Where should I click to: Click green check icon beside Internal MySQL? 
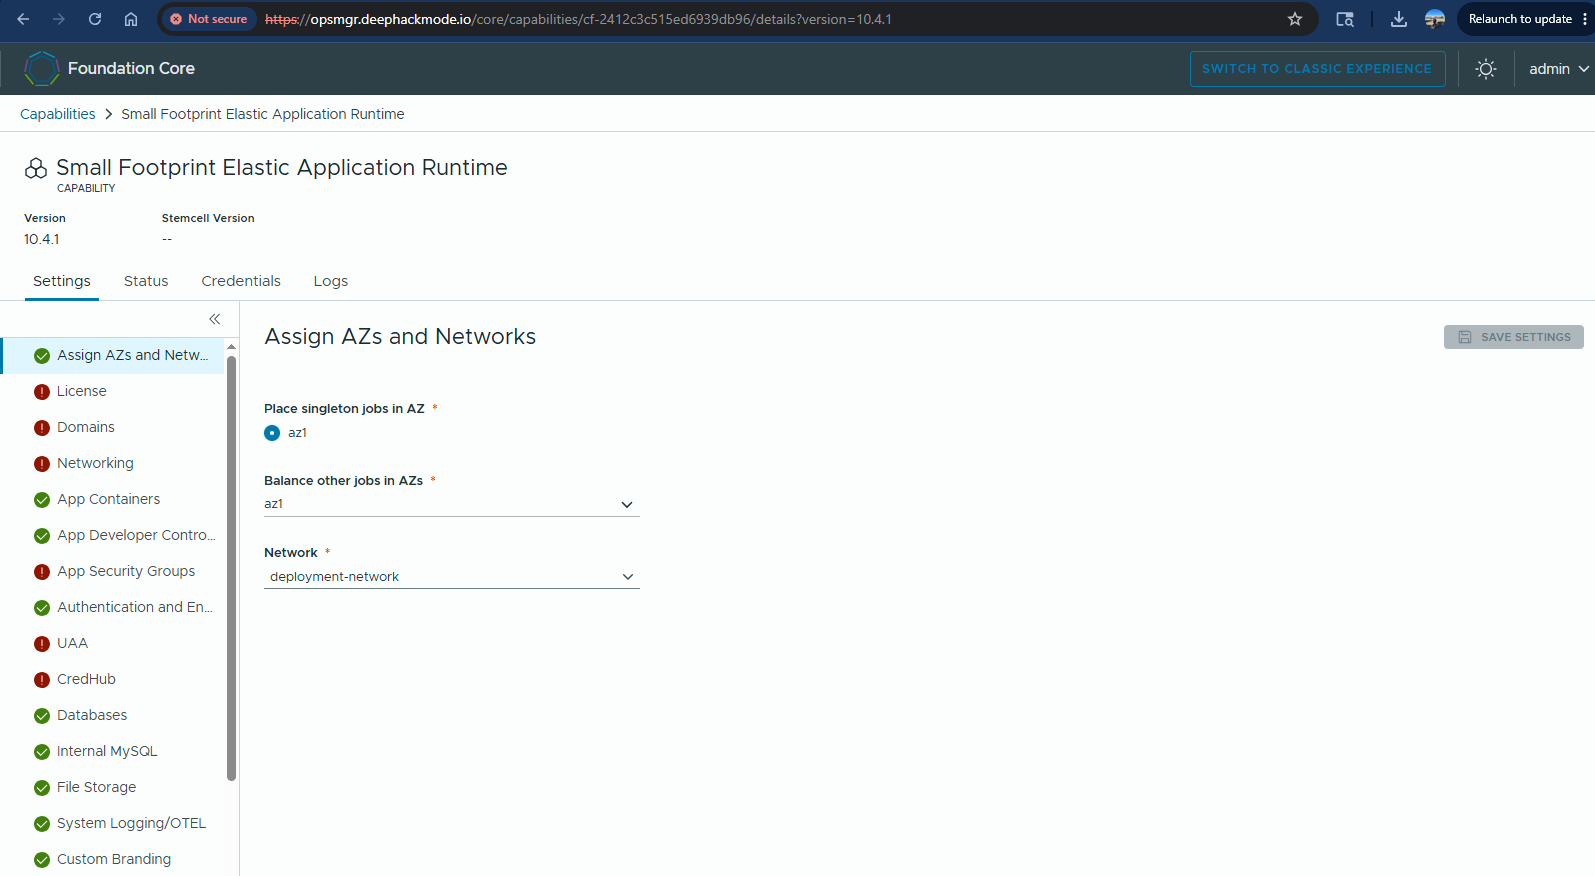[42, 752]
